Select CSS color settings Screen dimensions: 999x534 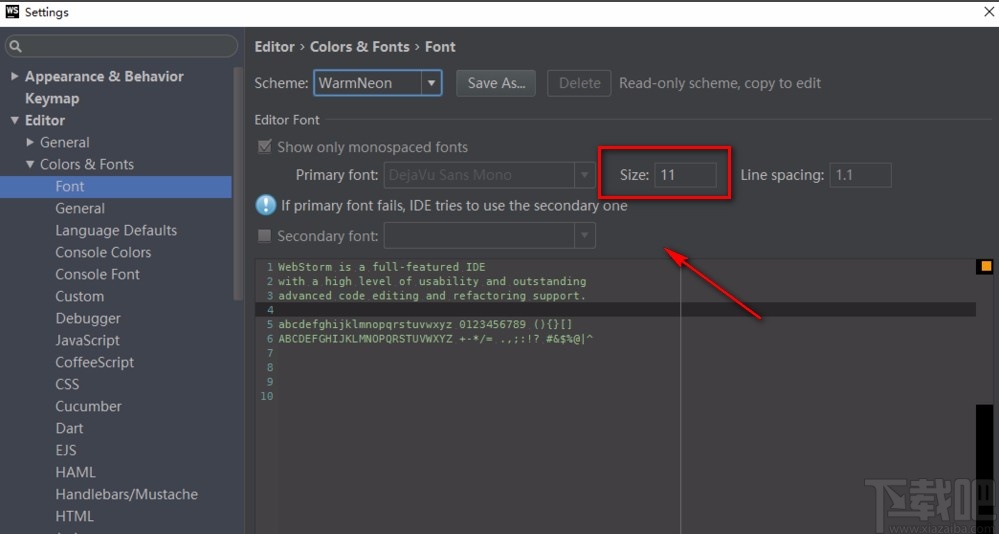pos(68,384)
